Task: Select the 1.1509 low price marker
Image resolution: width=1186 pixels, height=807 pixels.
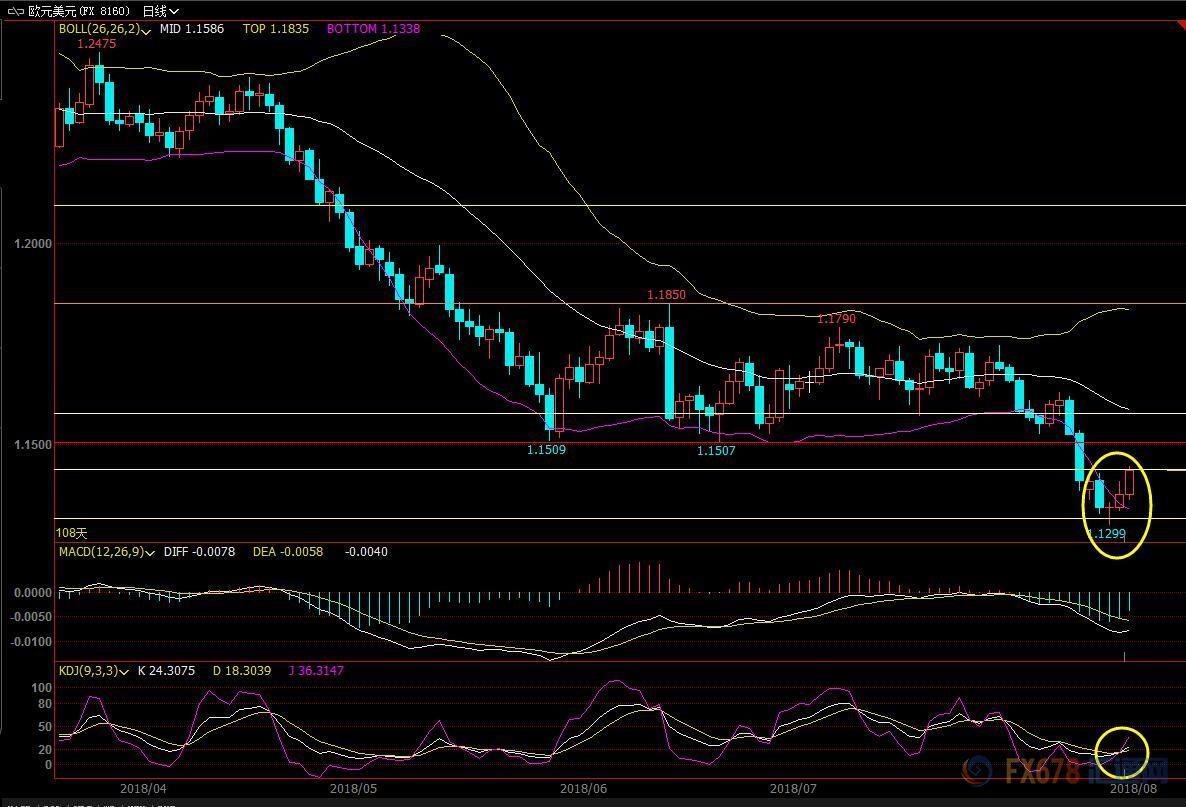Action: (x=547, y=450)
